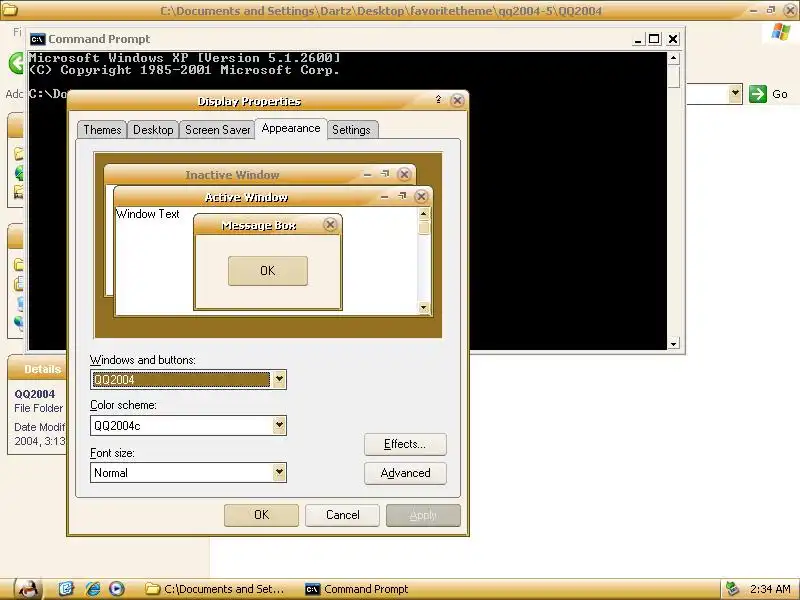Select the Appearance tab
Screen dimensions: 800x600
tap(291, 129)
